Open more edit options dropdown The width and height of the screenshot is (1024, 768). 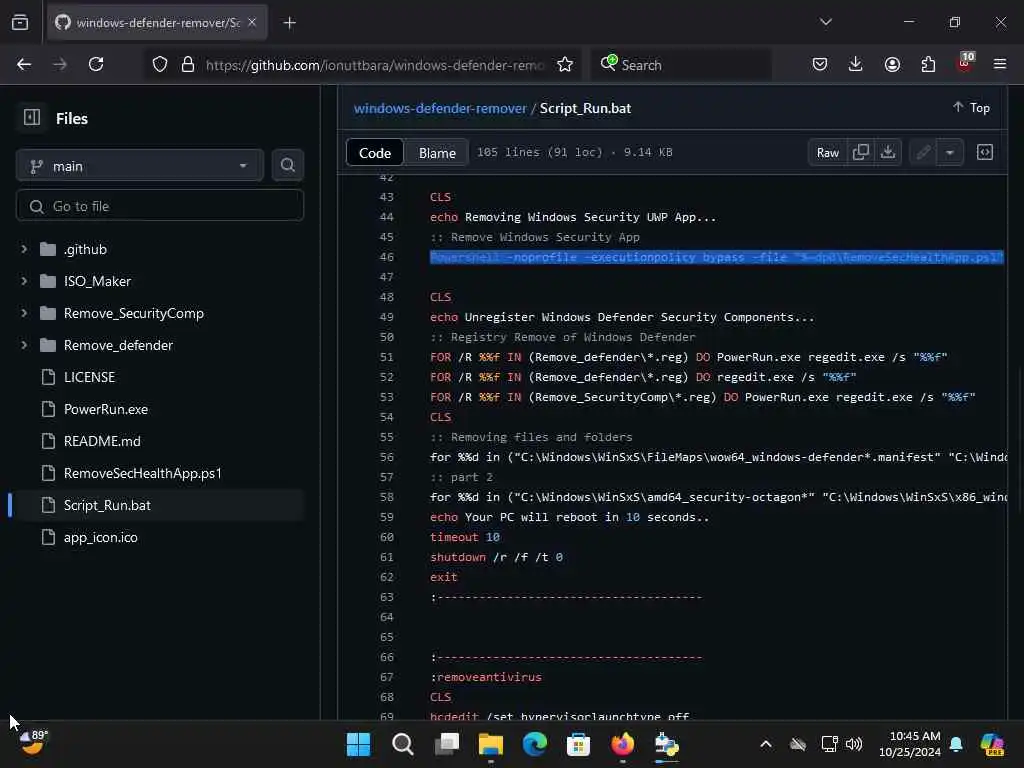[950, 152]
